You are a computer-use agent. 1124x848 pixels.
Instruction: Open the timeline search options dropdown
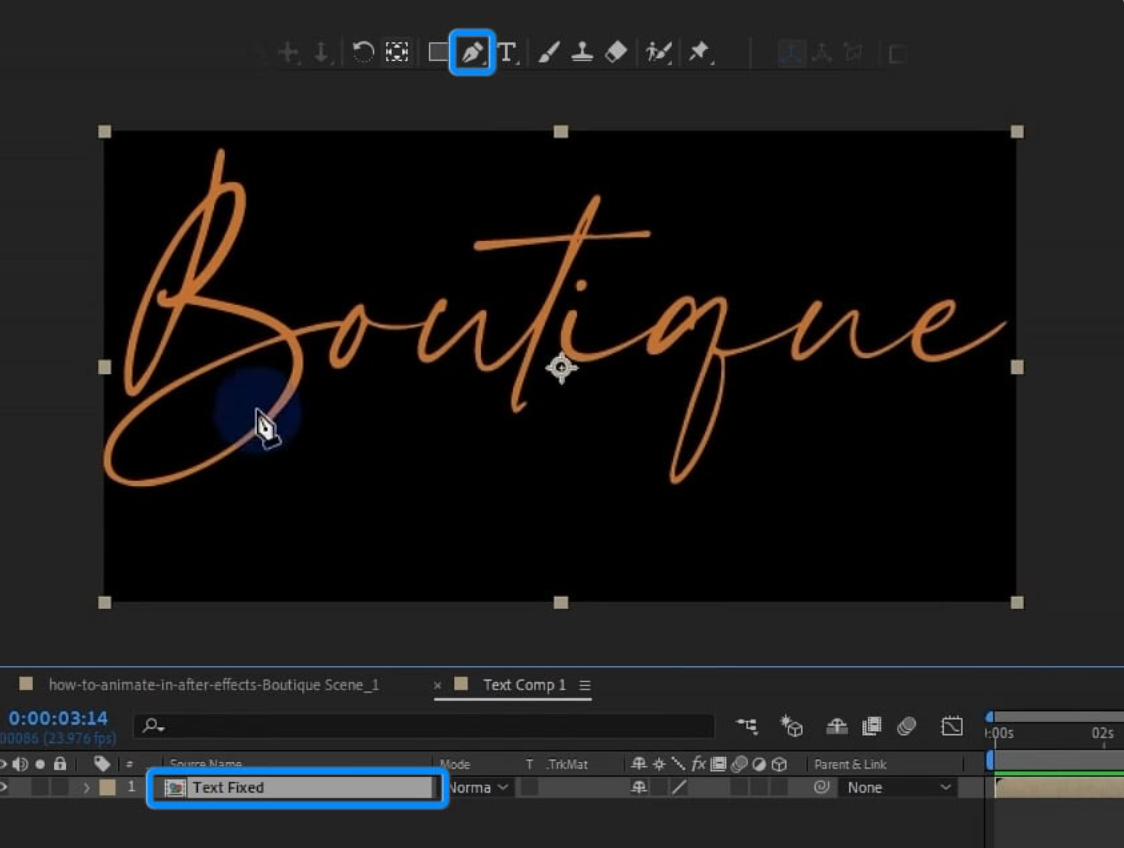pyautogui.click(x=153, y=726)
